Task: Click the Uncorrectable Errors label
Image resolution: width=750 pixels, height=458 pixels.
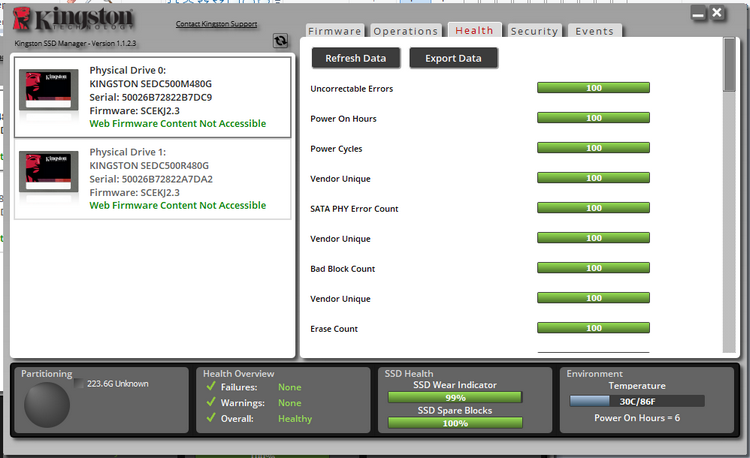Action: [x=352, y=88]
